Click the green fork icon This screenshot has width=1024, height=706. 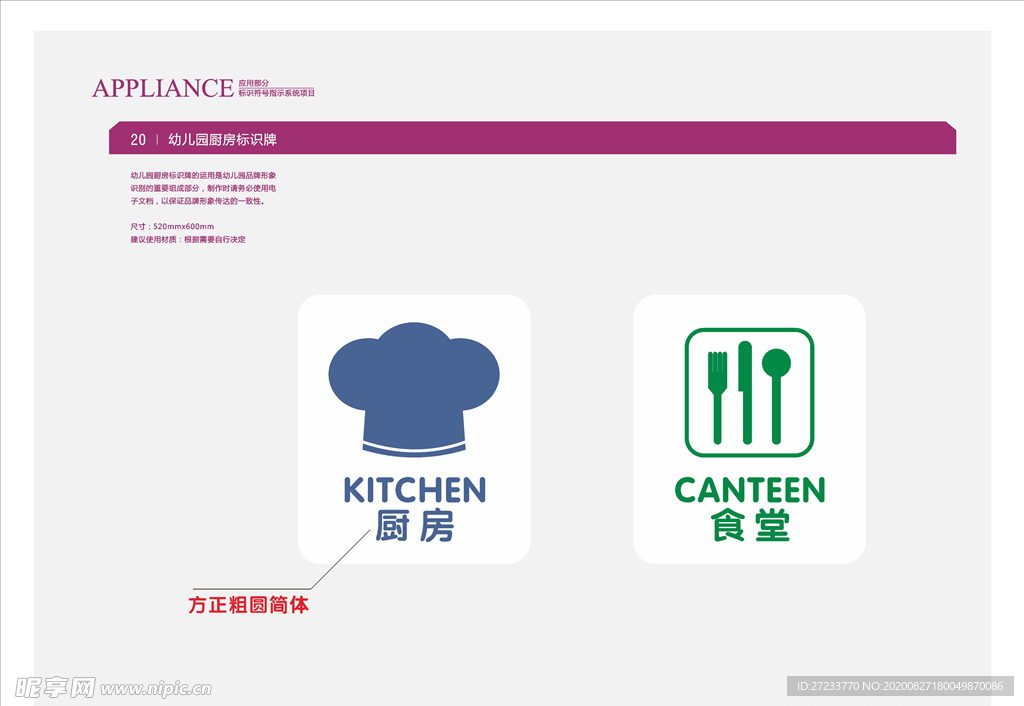coord(717,397)
